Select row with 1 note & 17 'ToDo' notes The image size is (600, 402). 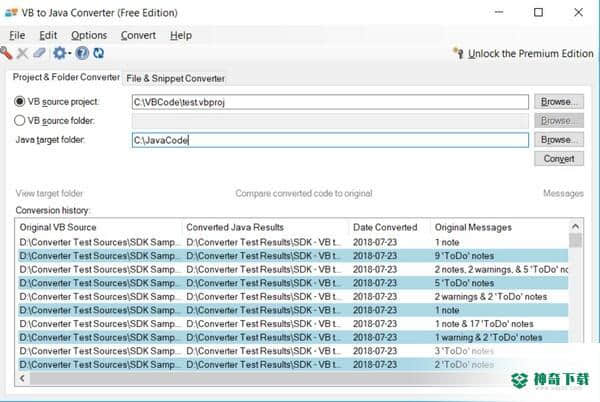293,324
